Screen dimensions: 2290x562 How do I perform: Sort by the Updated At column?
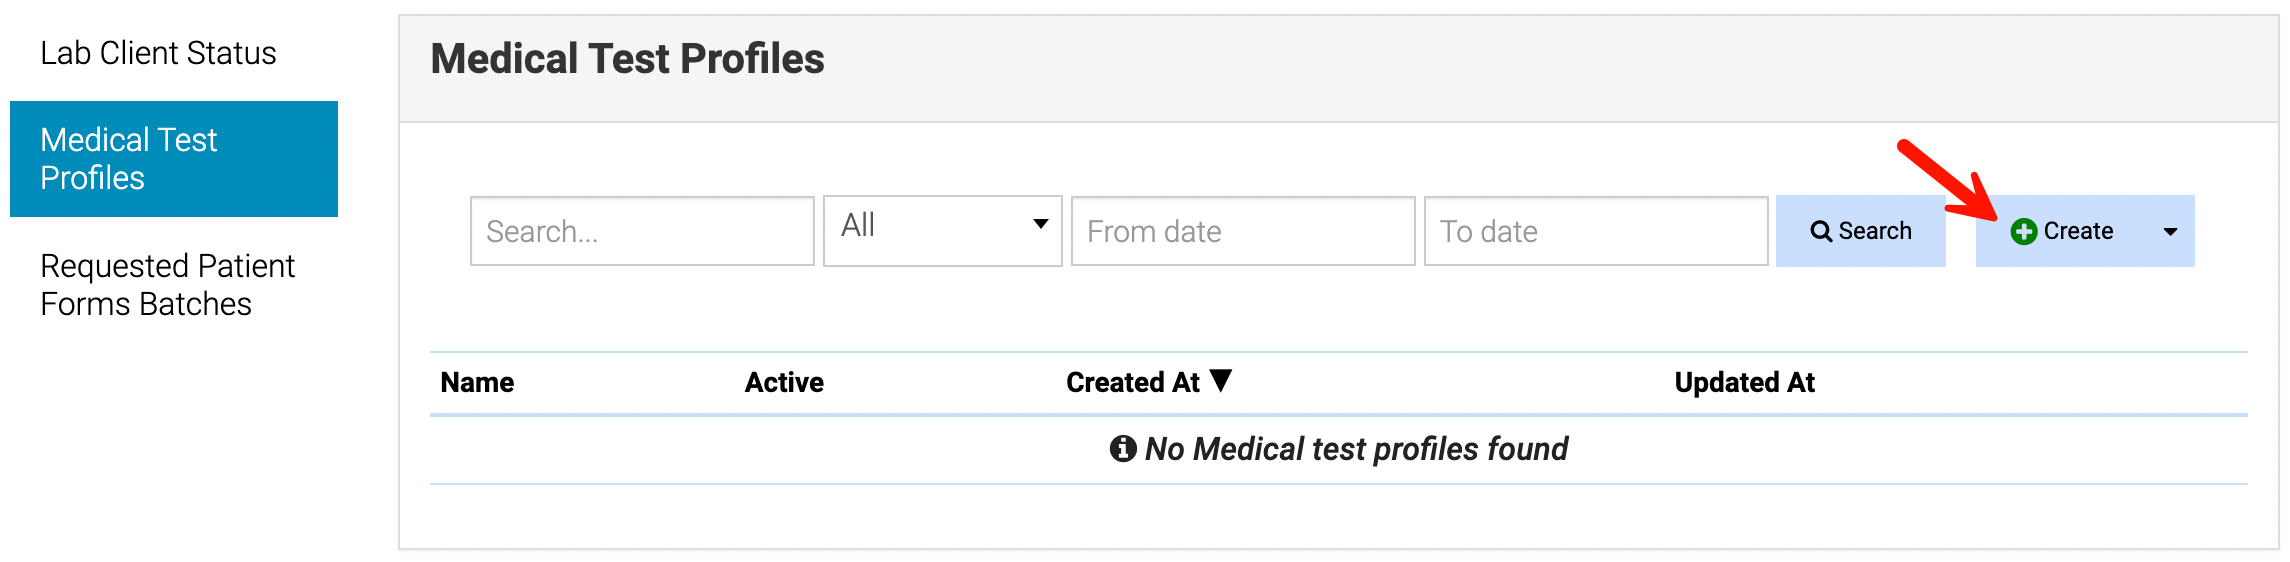click(x=1744, y=383)
